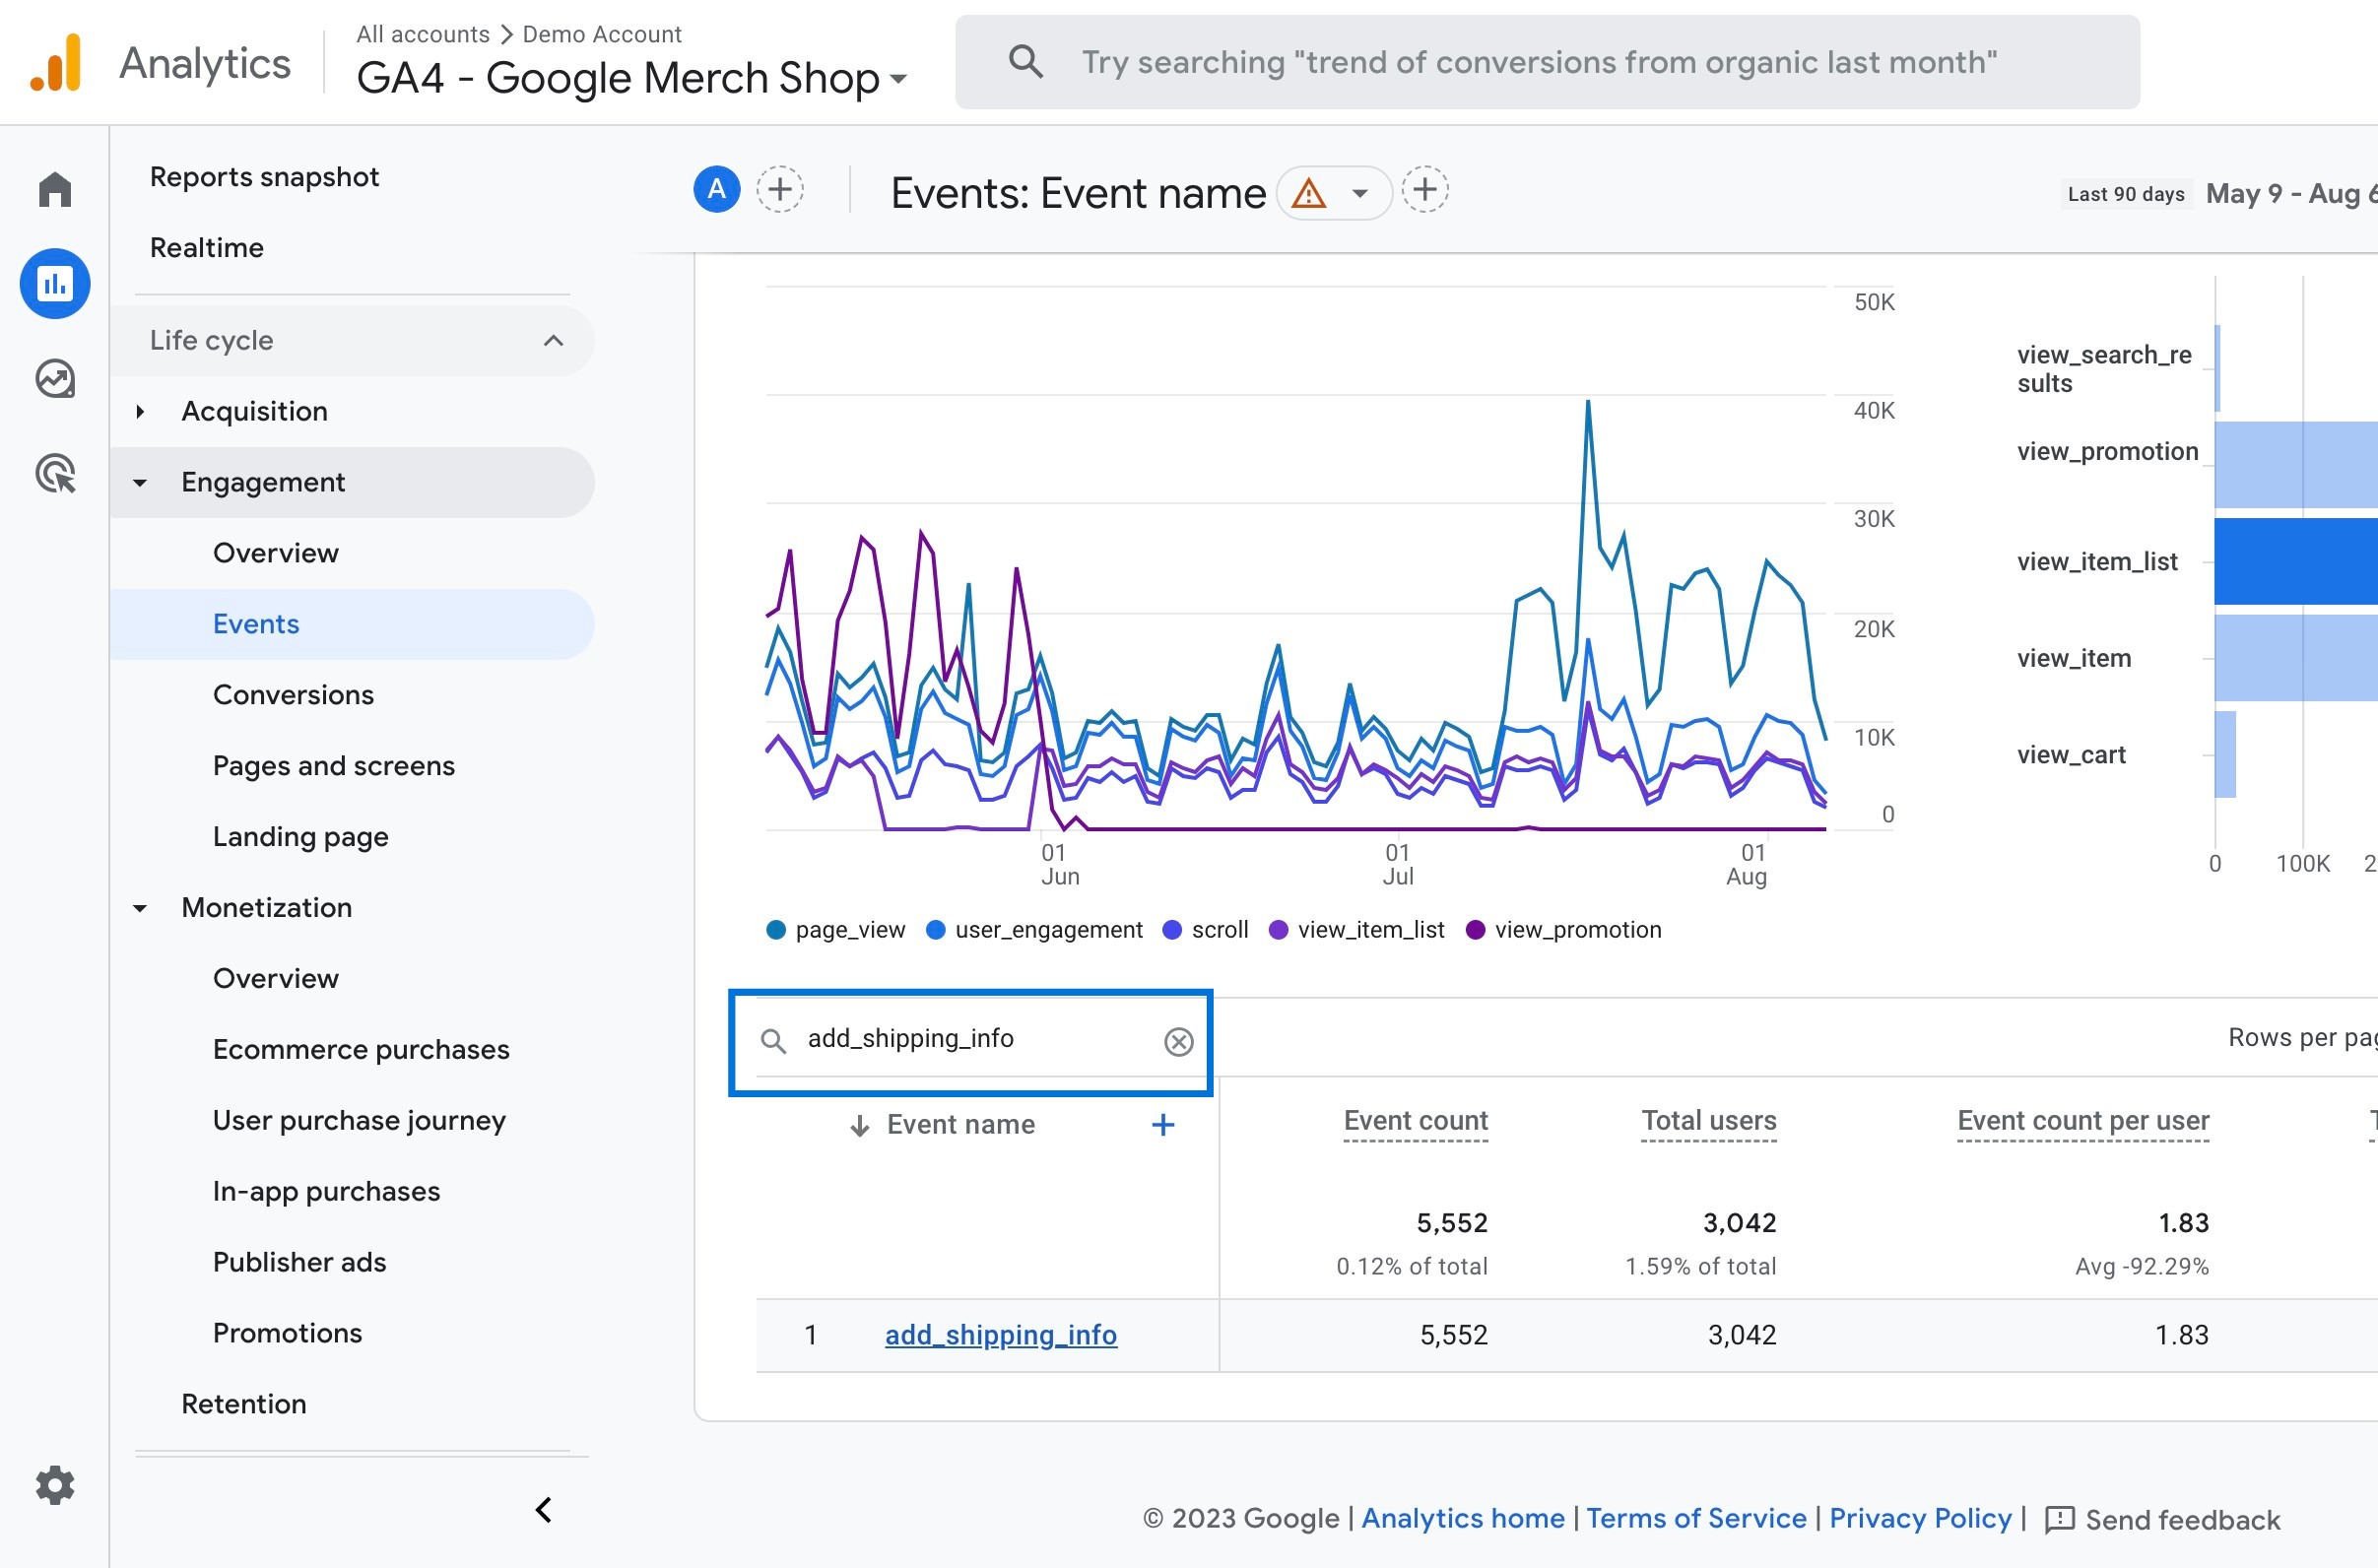Collapse the Life cycle section chevron
This screenshot has width=2378, height=1568.
pos(554,341)
